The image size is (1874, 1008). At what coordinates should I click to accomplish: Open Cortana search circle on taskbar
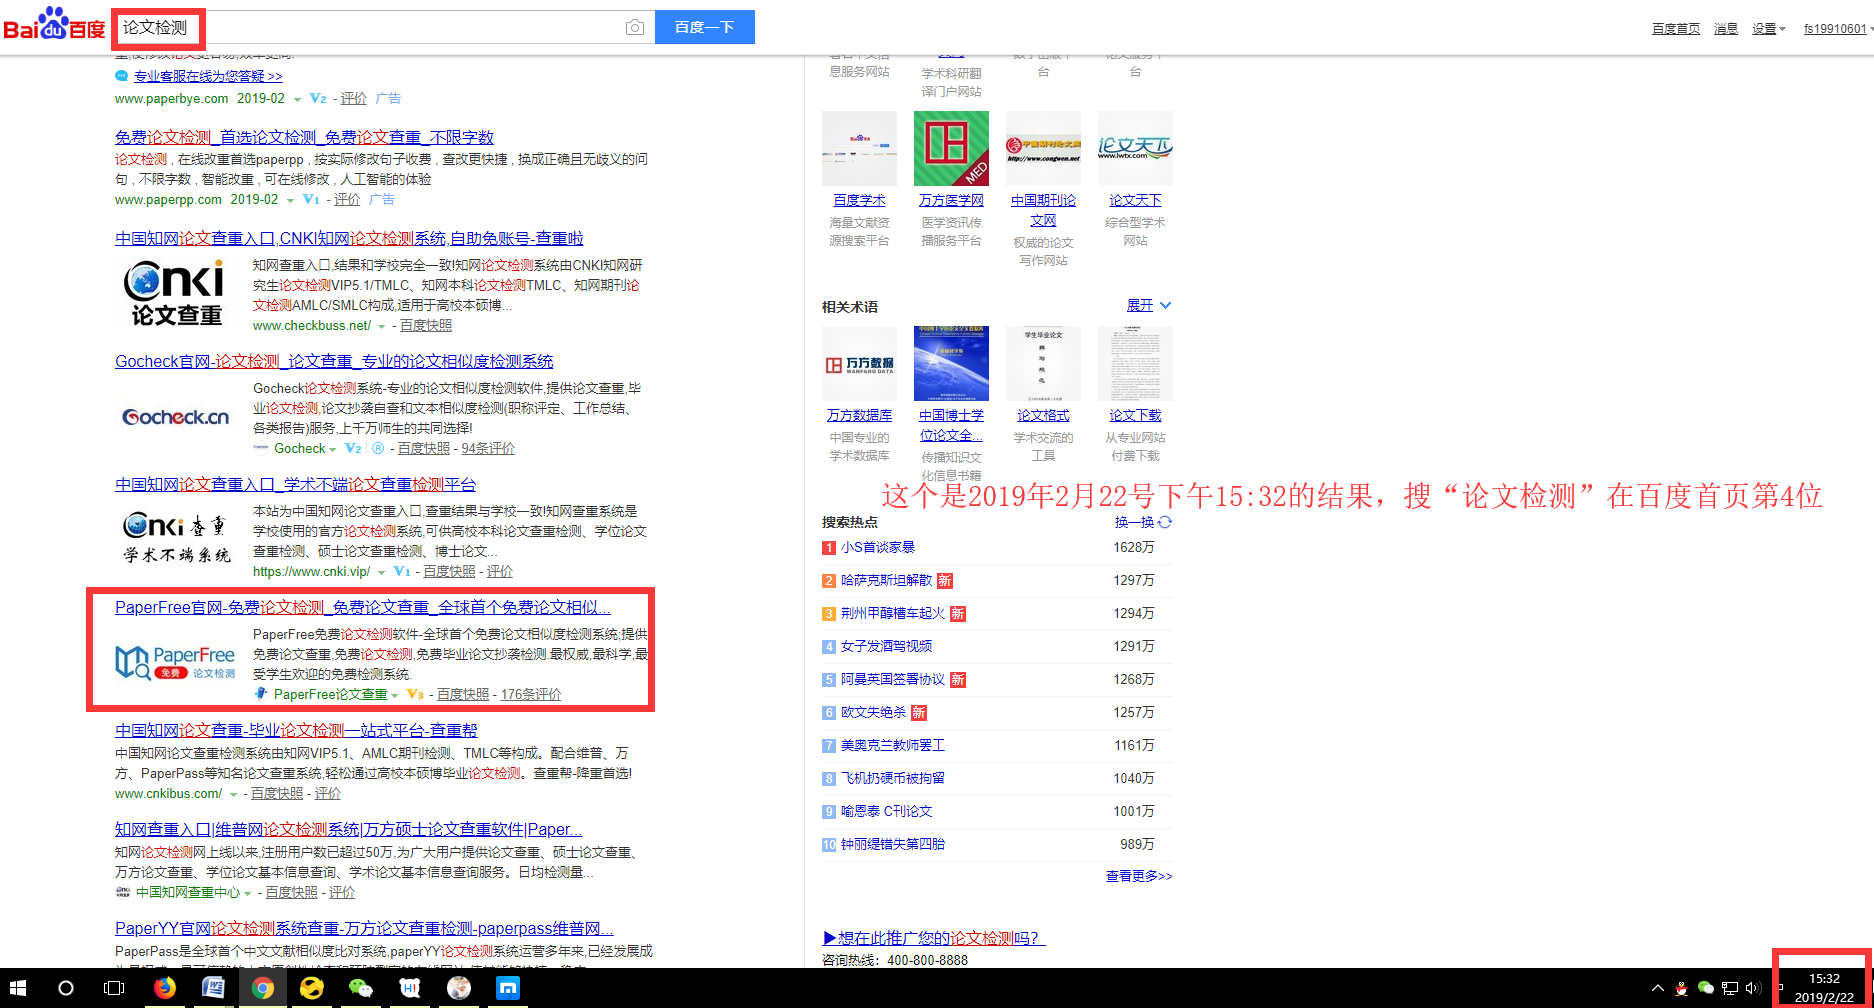tap(66, 988)
